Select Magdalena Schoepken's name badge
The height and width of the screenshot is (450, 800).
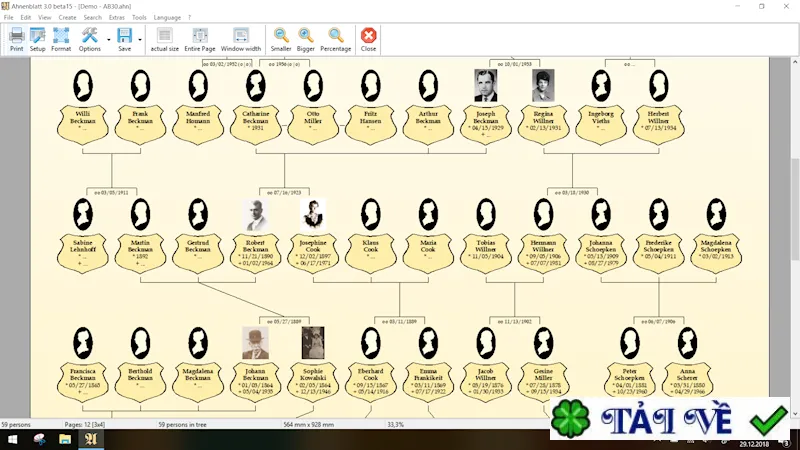tap(716, 253)
